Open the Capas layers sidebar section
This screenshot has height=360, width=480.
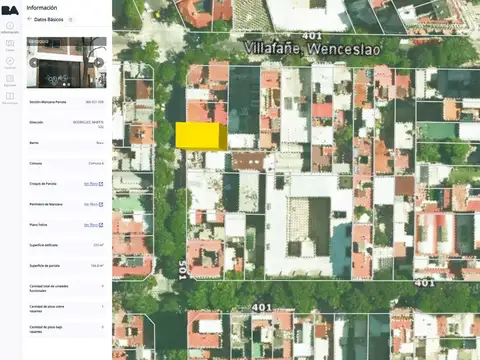(x=10, y=45)
